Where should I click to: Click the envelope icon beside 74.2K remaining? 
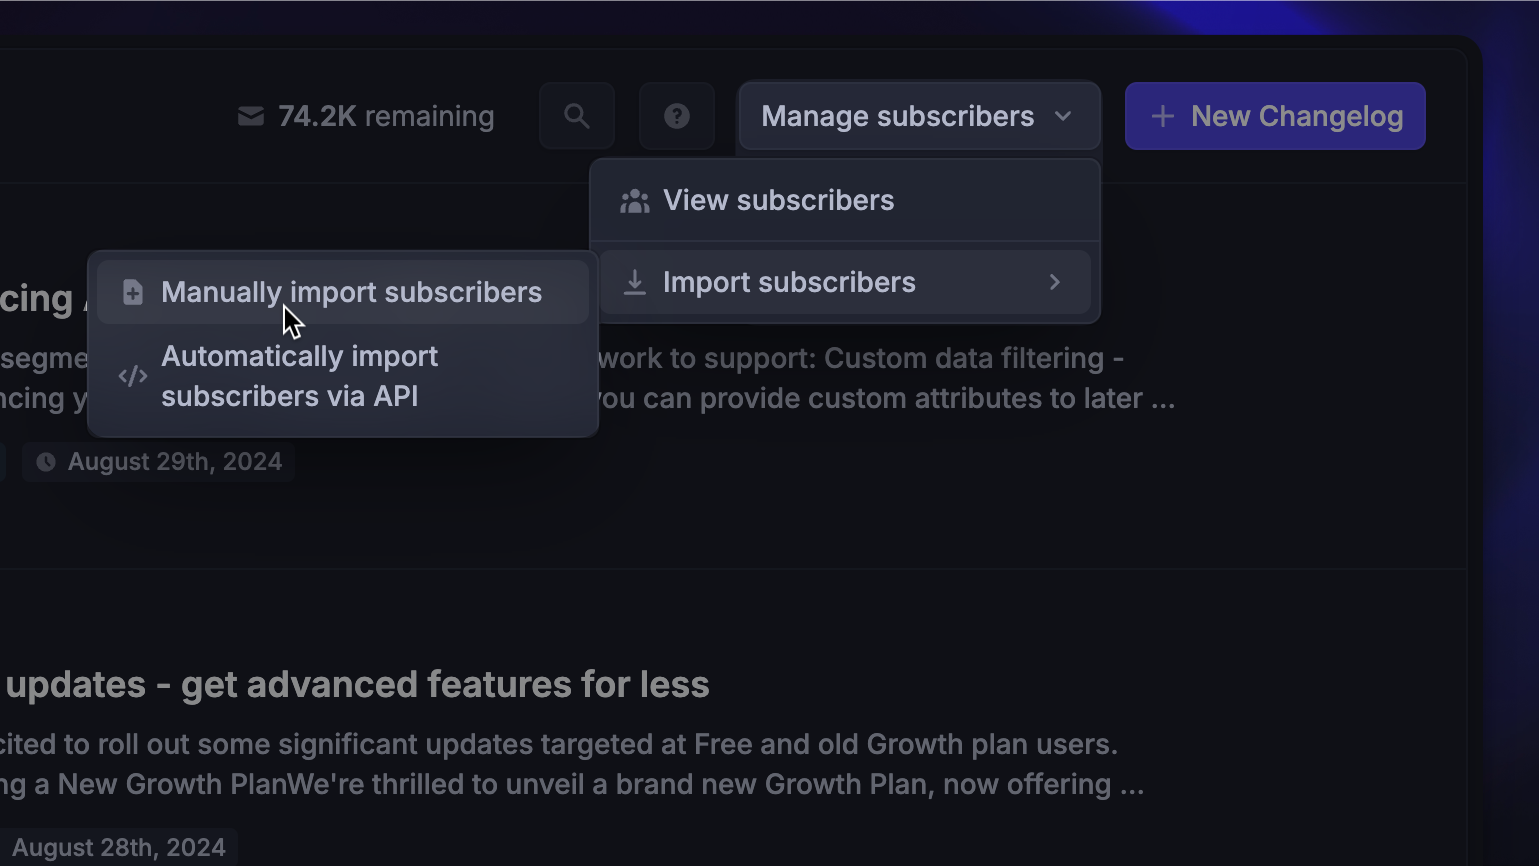click(251, 117)
